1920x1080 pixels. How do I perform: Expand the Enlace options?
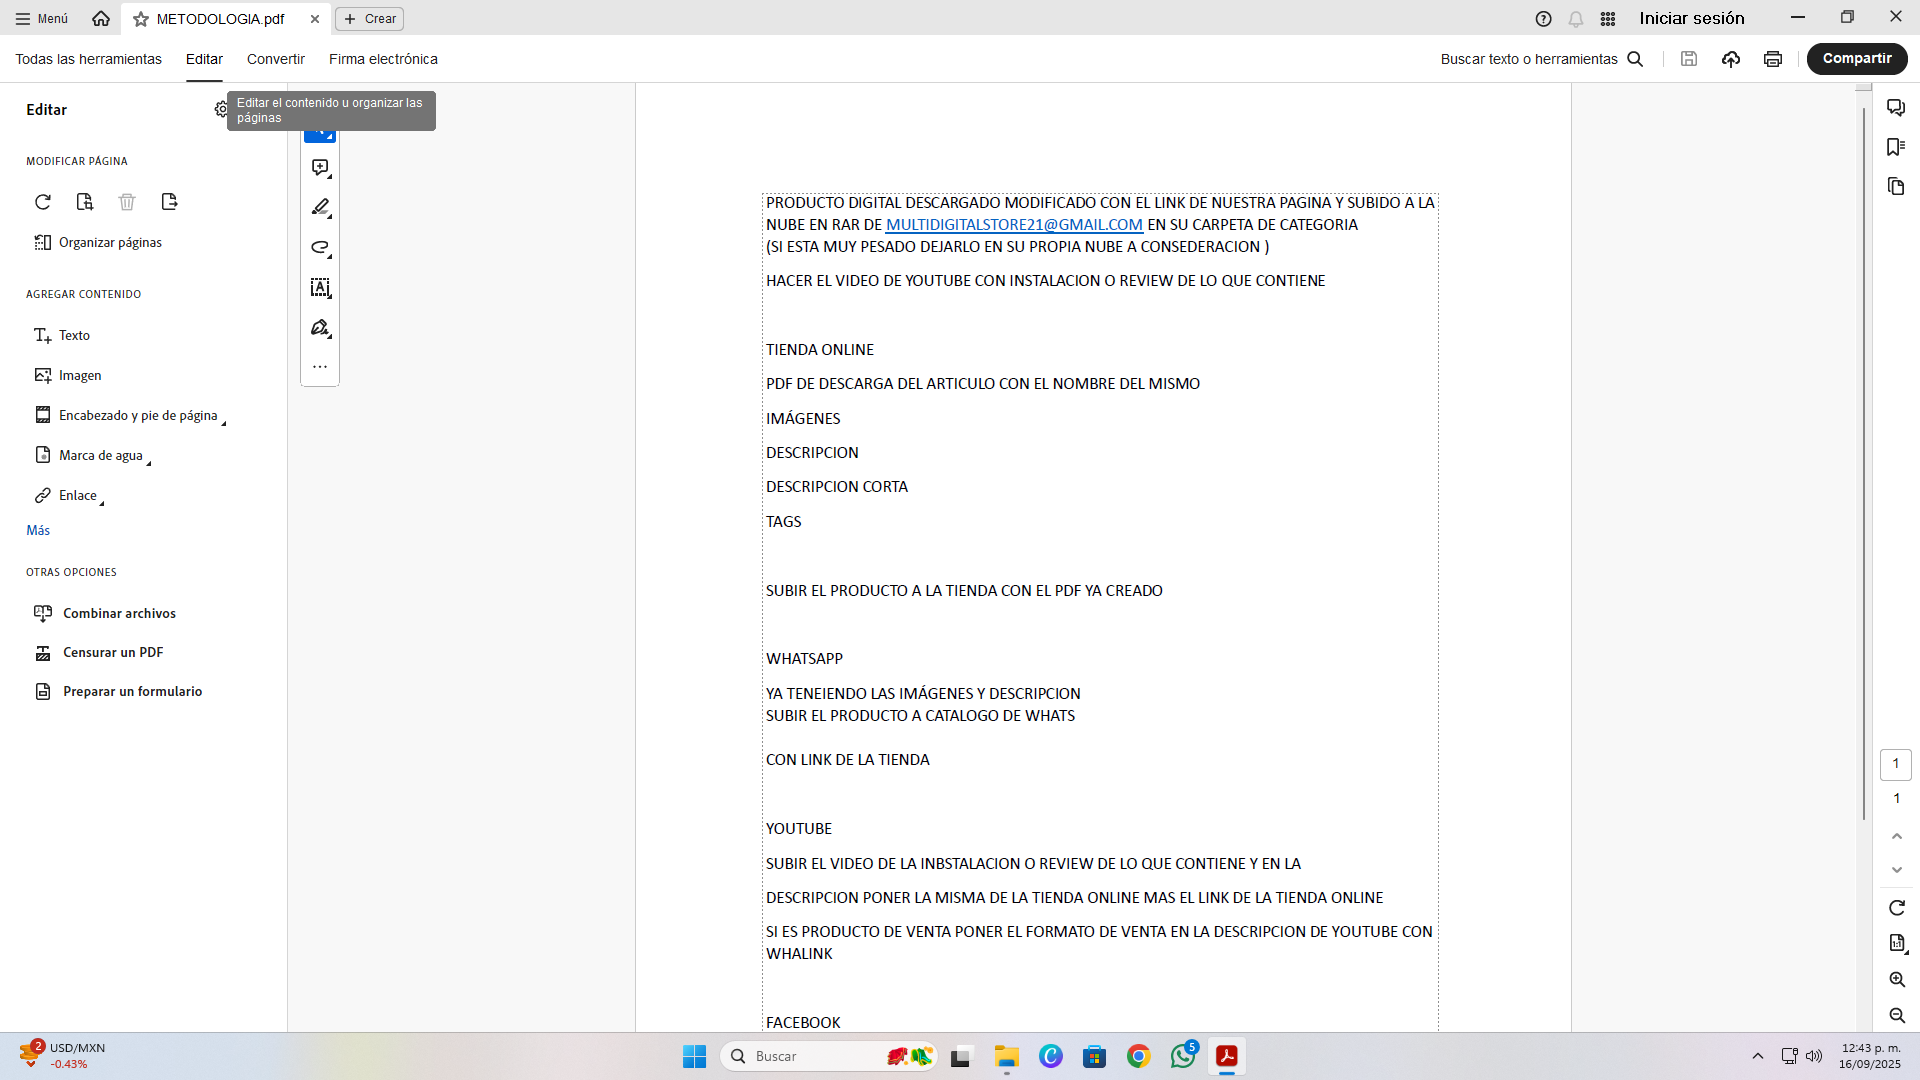(78, 495)
